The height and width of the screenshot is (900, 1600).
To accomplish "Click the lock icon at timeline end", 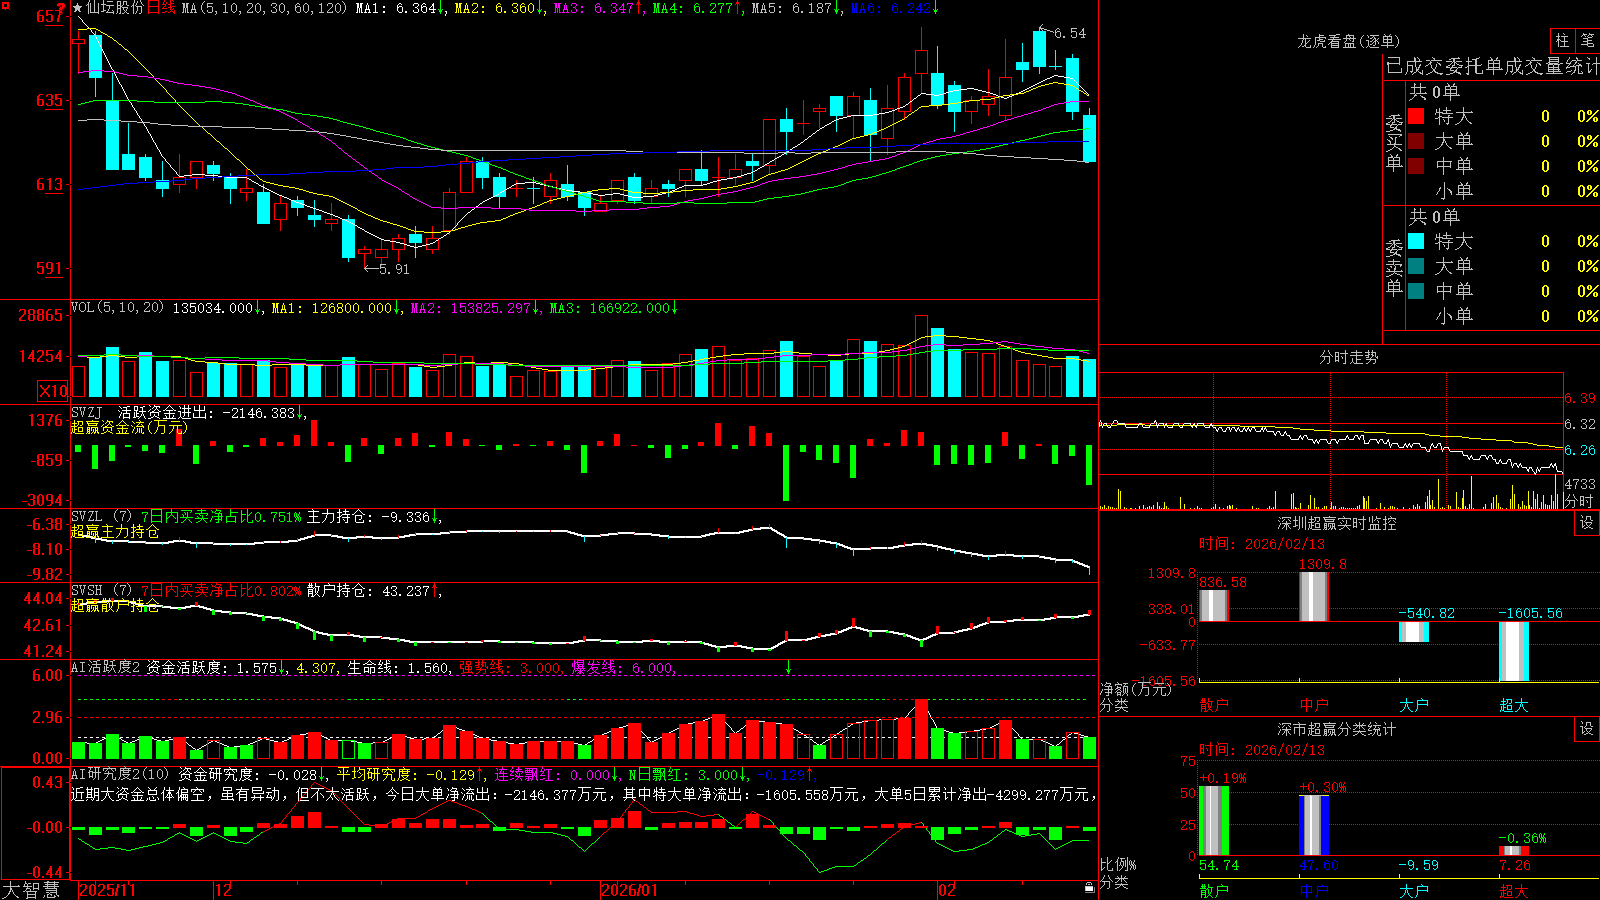I will click(1089, 888).
